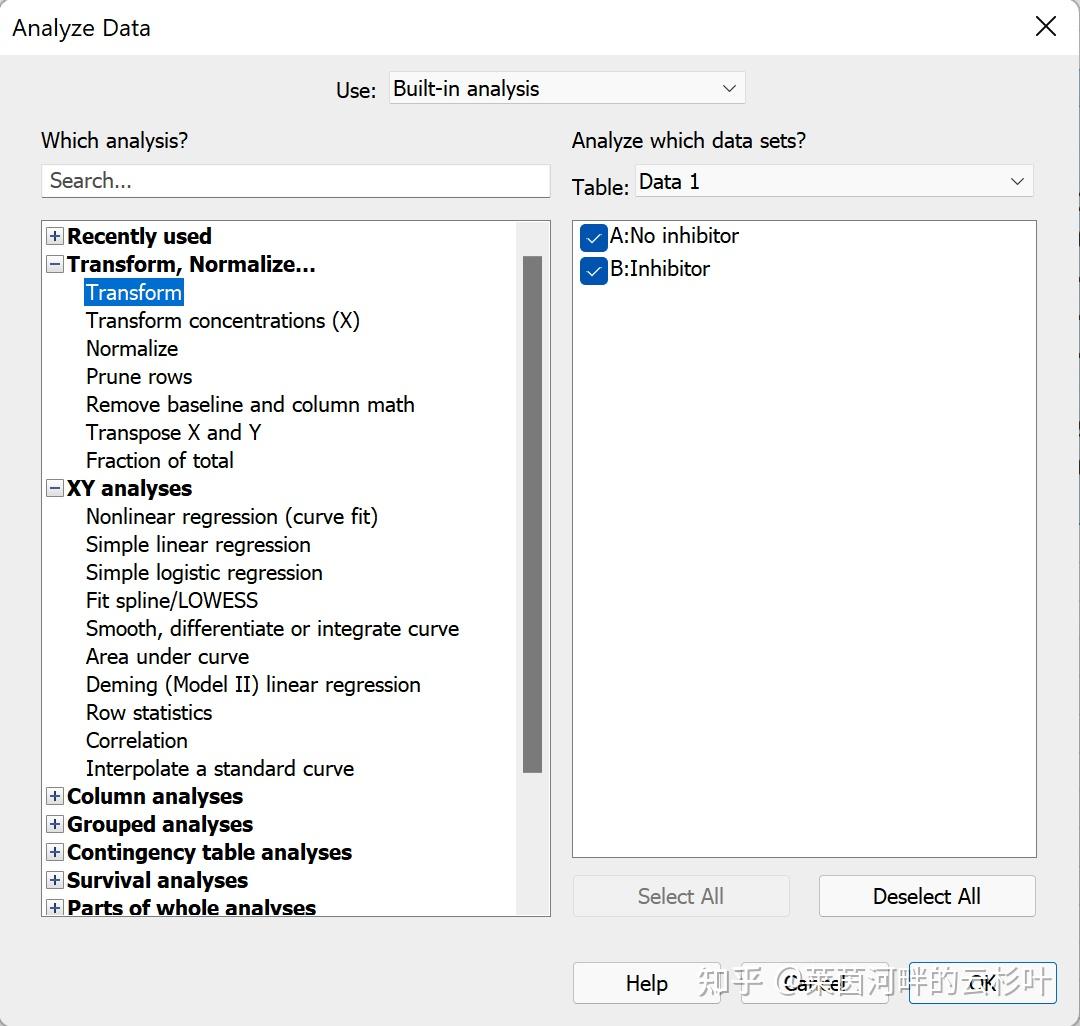This screenshot has height=1026, width=1080.
Task: Collapse the XY analyses section
Action: pyautogui.click(x=55, y=489)
